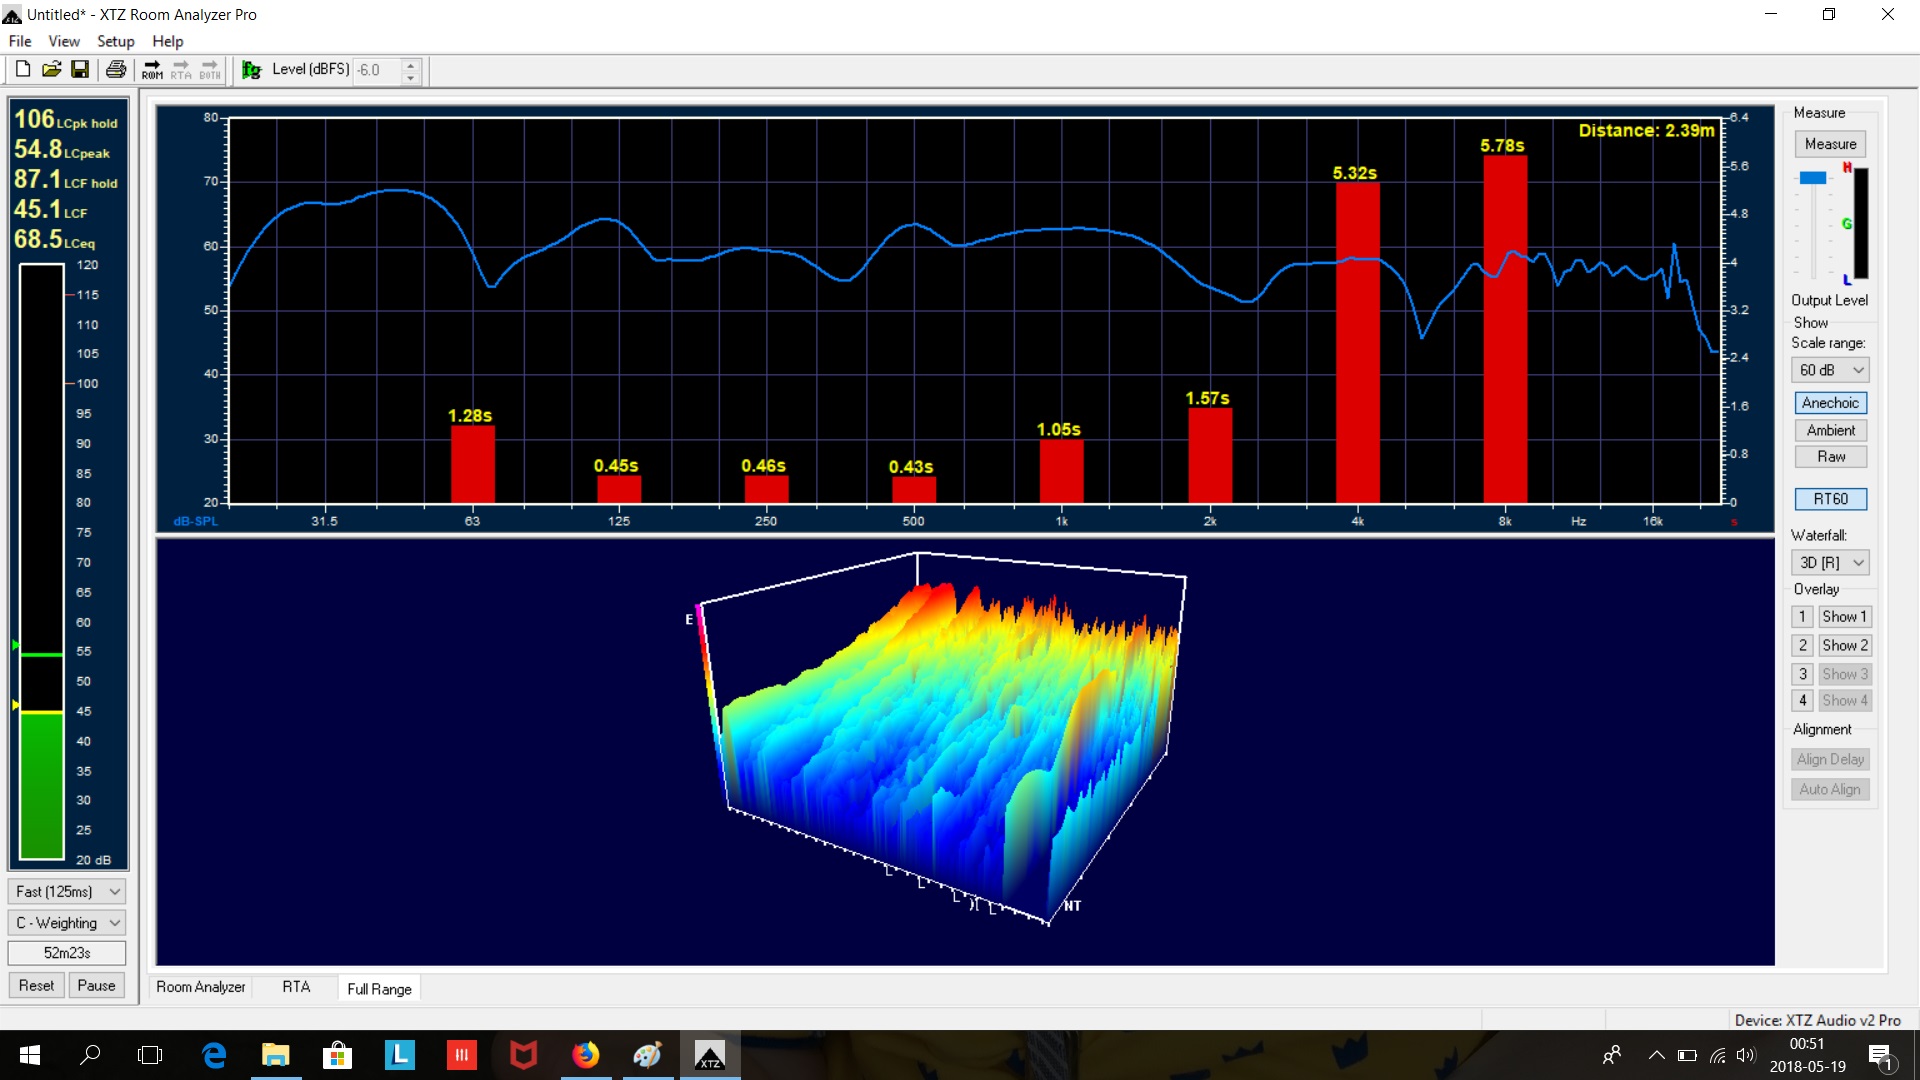
Task: Click the Align Delay alignment button
Action: pyautogui.click(x=1830, y=758)
